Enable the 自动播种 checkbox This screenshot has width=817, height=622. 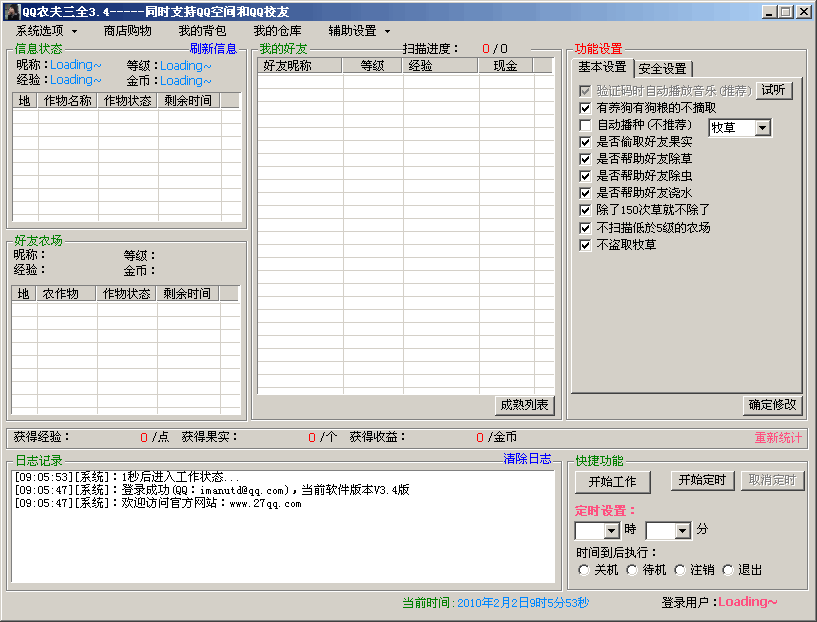click(x=585, y=125)
